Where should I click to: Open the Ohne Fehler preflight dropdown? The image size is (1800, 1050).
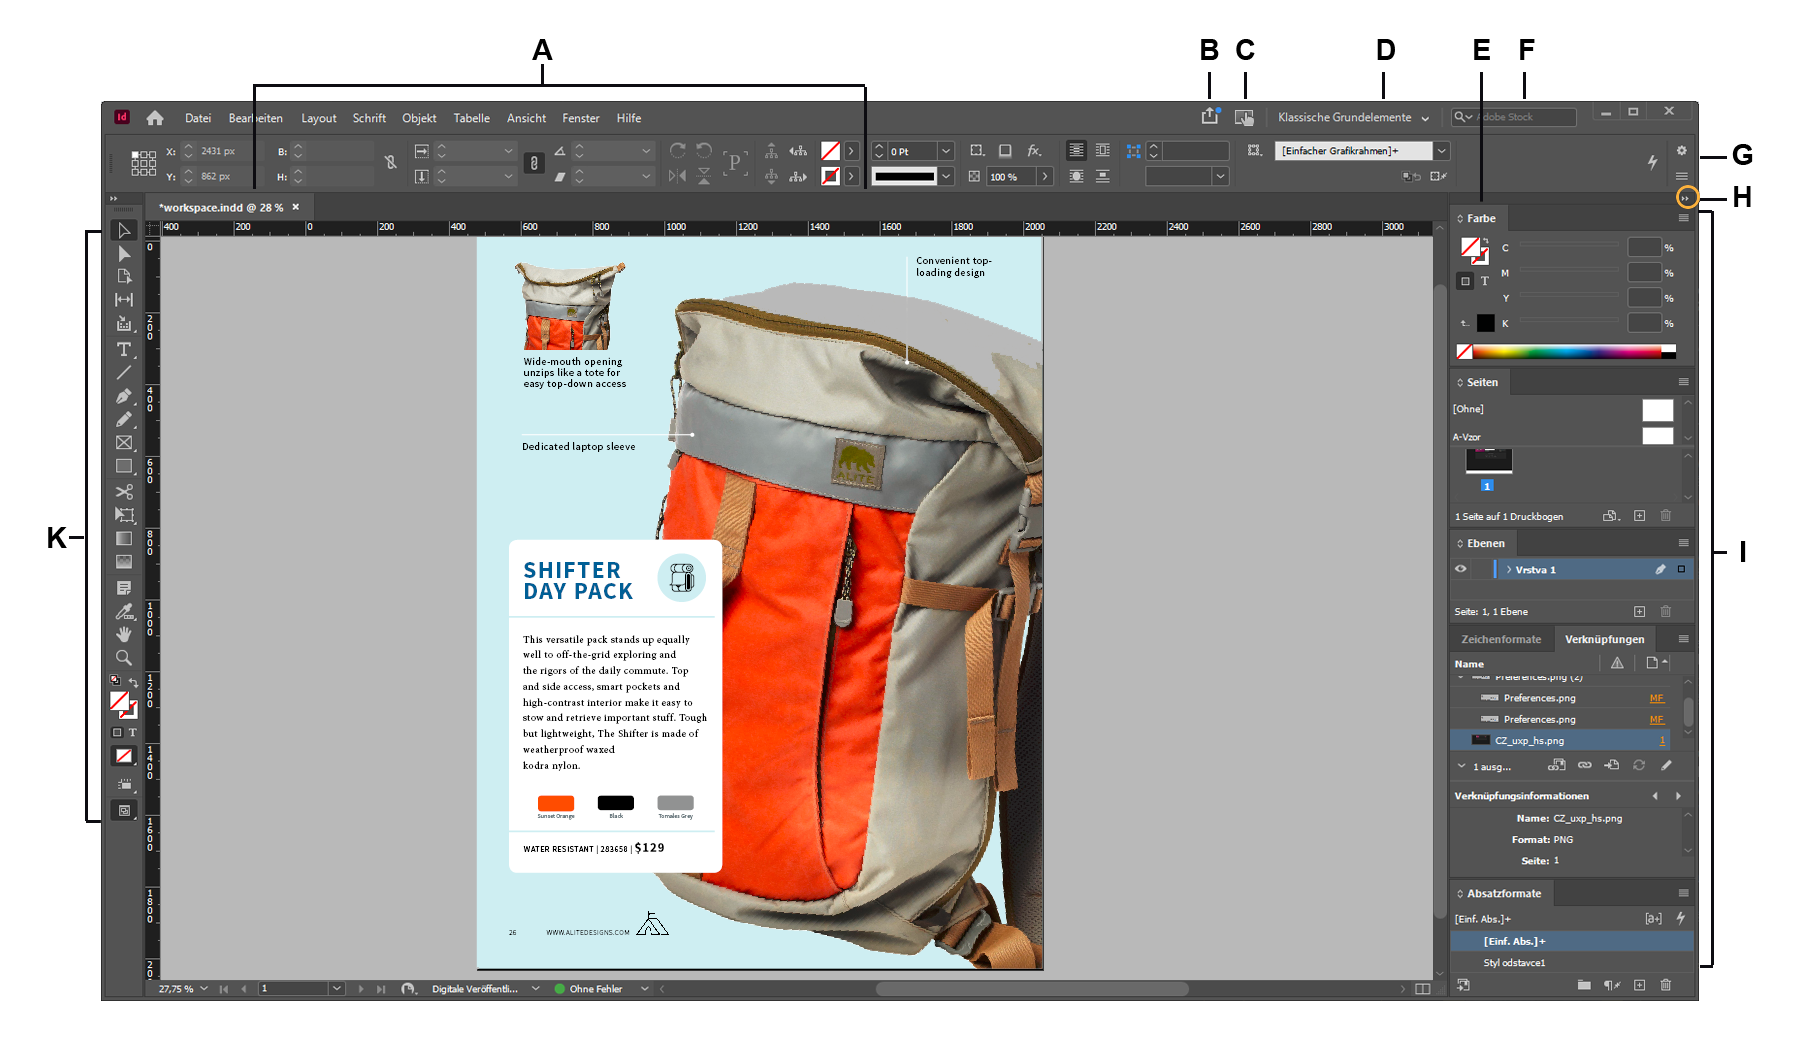[x=644, y=988]
